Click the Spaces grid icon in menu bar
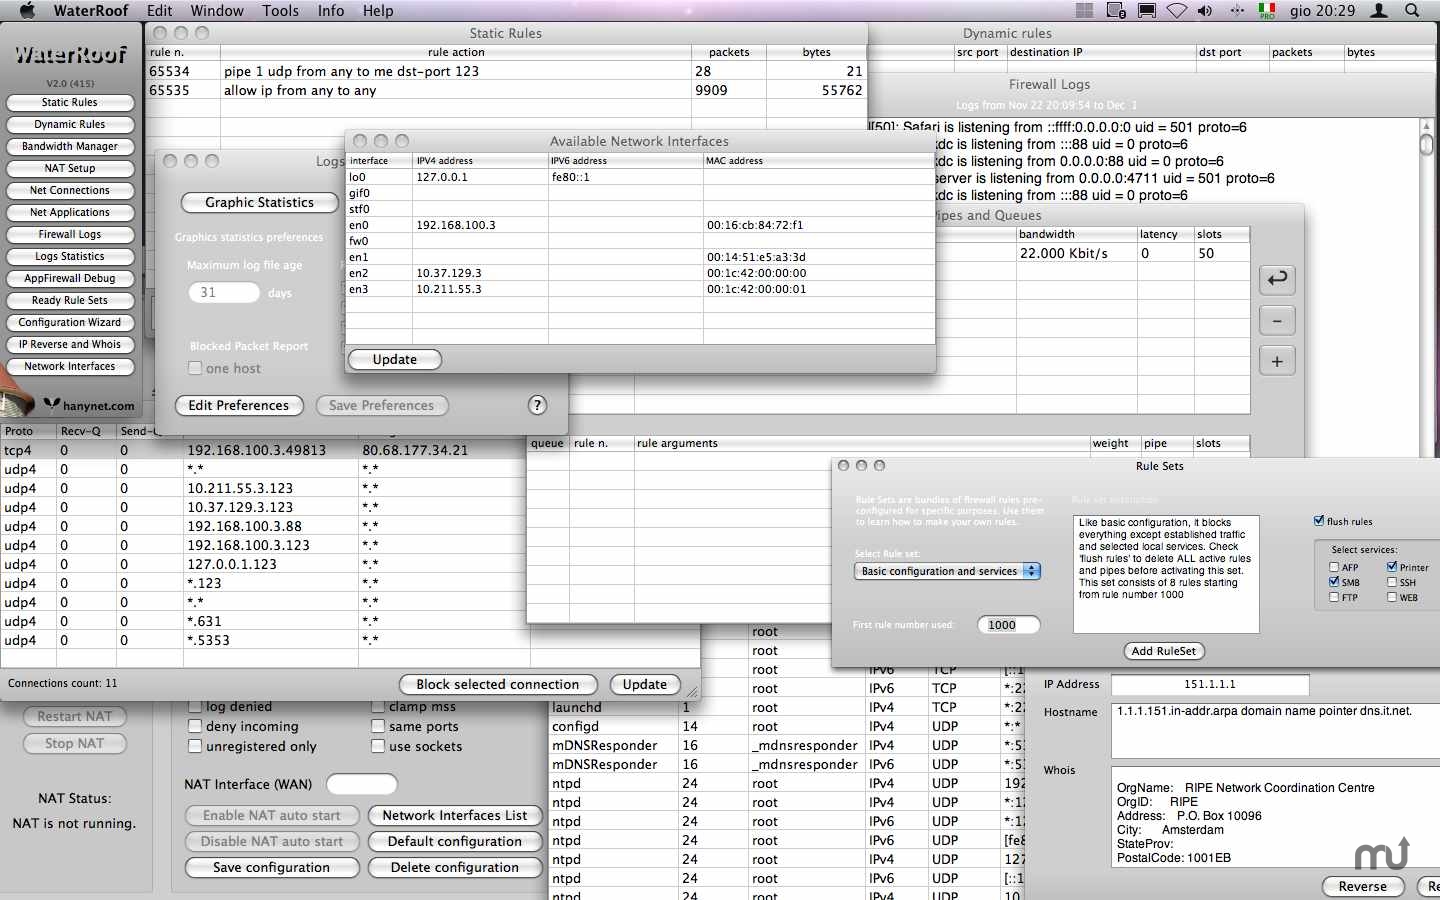The image size is (1440, 900). pos(1084,10)
